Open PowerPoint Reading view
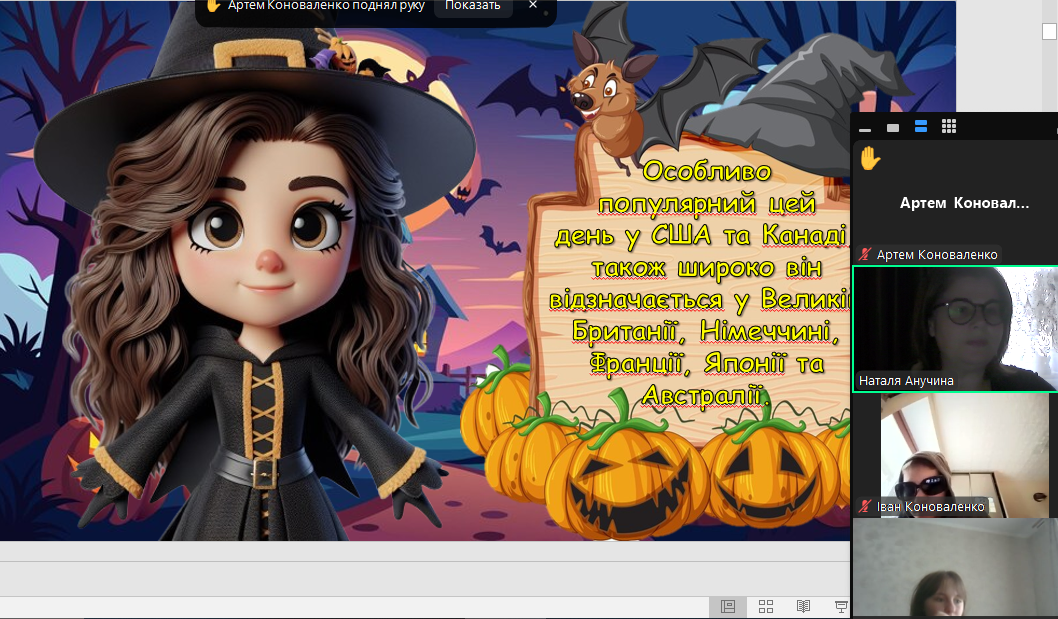 803,606
